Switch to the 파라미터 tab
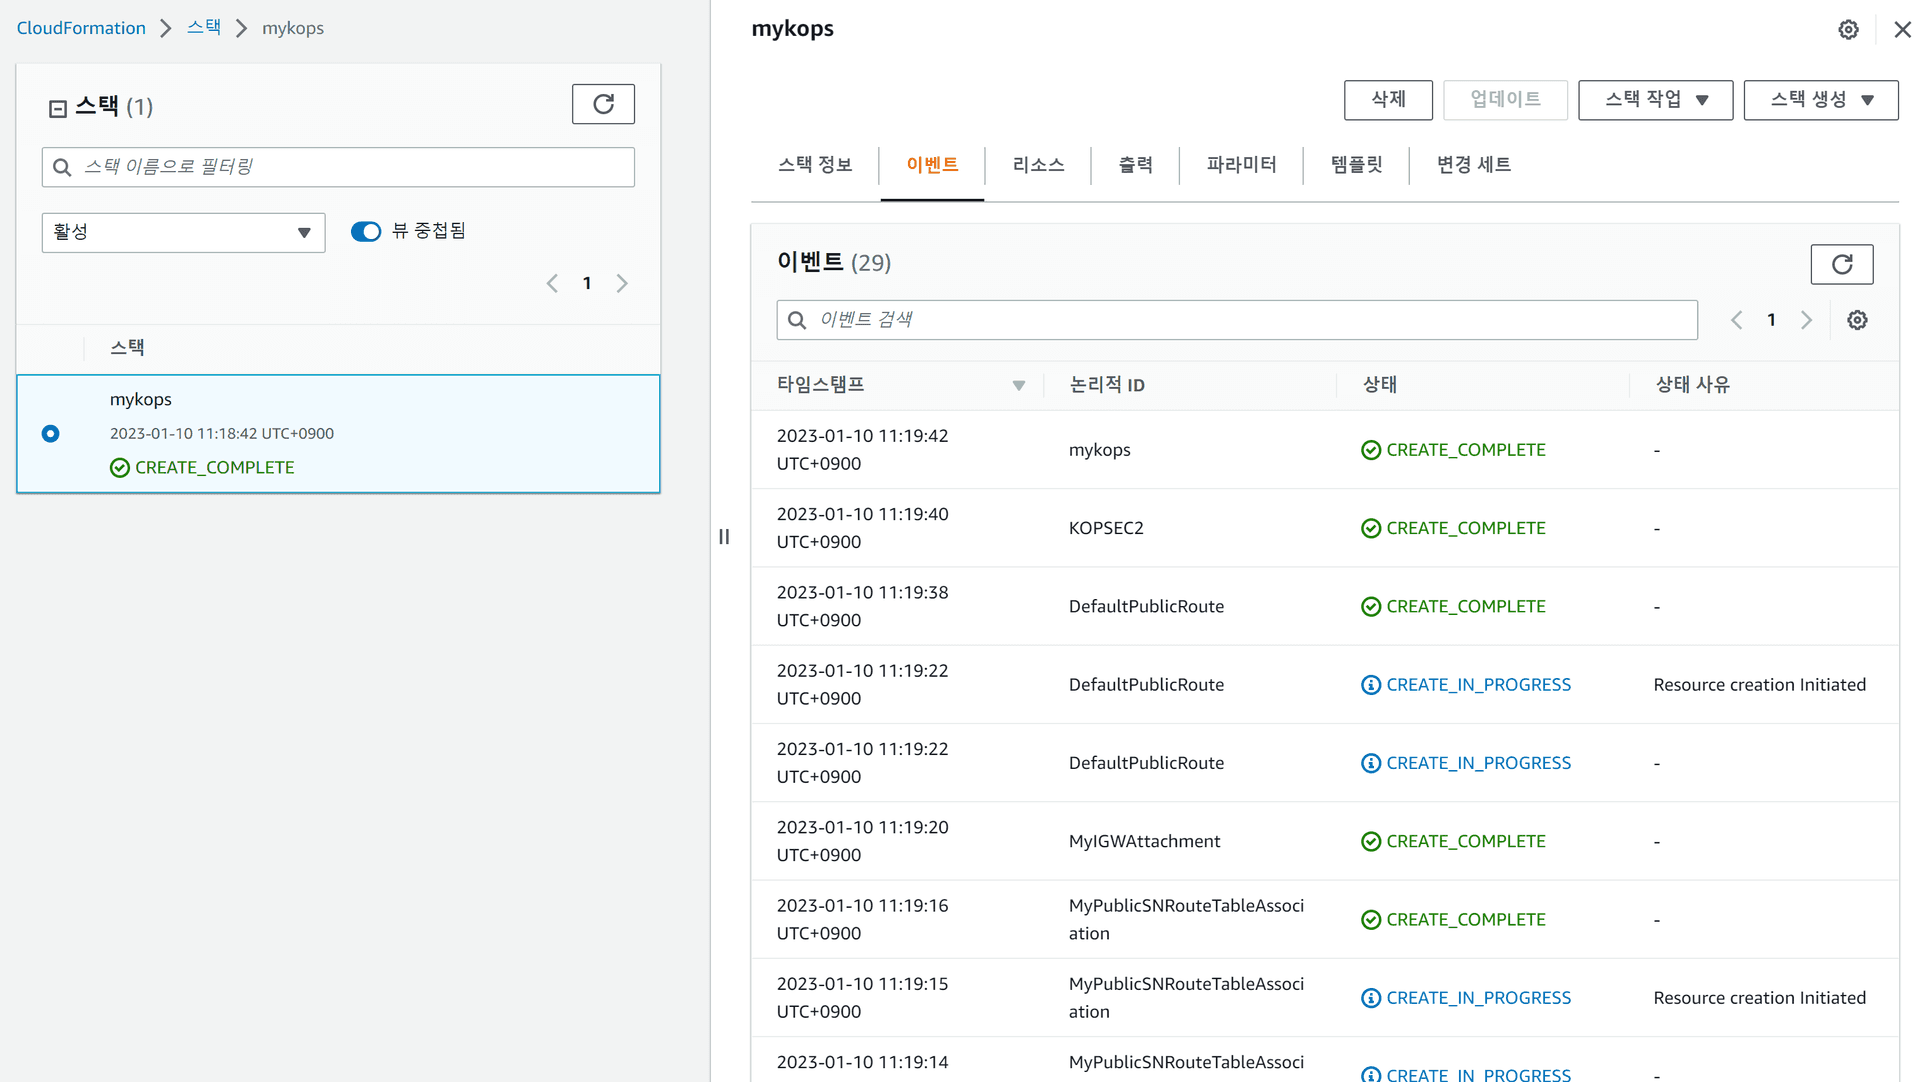The width and height of the screenshot is (1920, 1082). point(1241,165)
